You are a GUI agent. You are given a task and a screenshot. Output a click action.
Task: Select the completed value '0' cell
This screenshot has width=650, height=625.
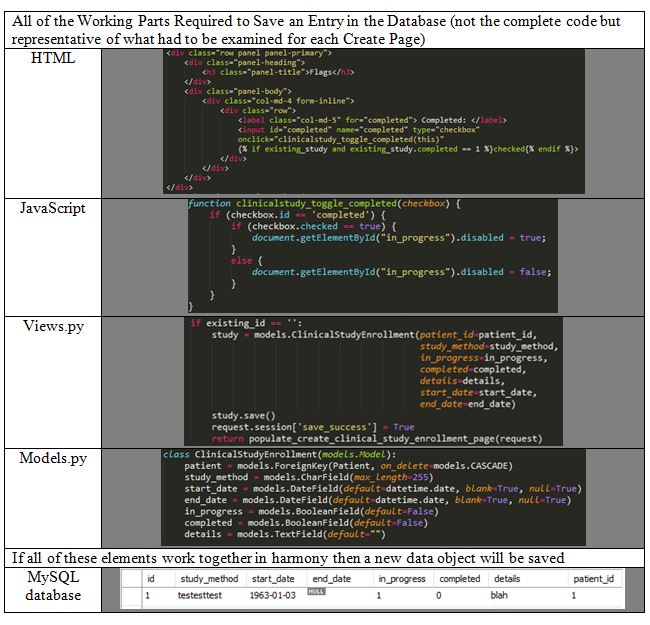(439, 595)
